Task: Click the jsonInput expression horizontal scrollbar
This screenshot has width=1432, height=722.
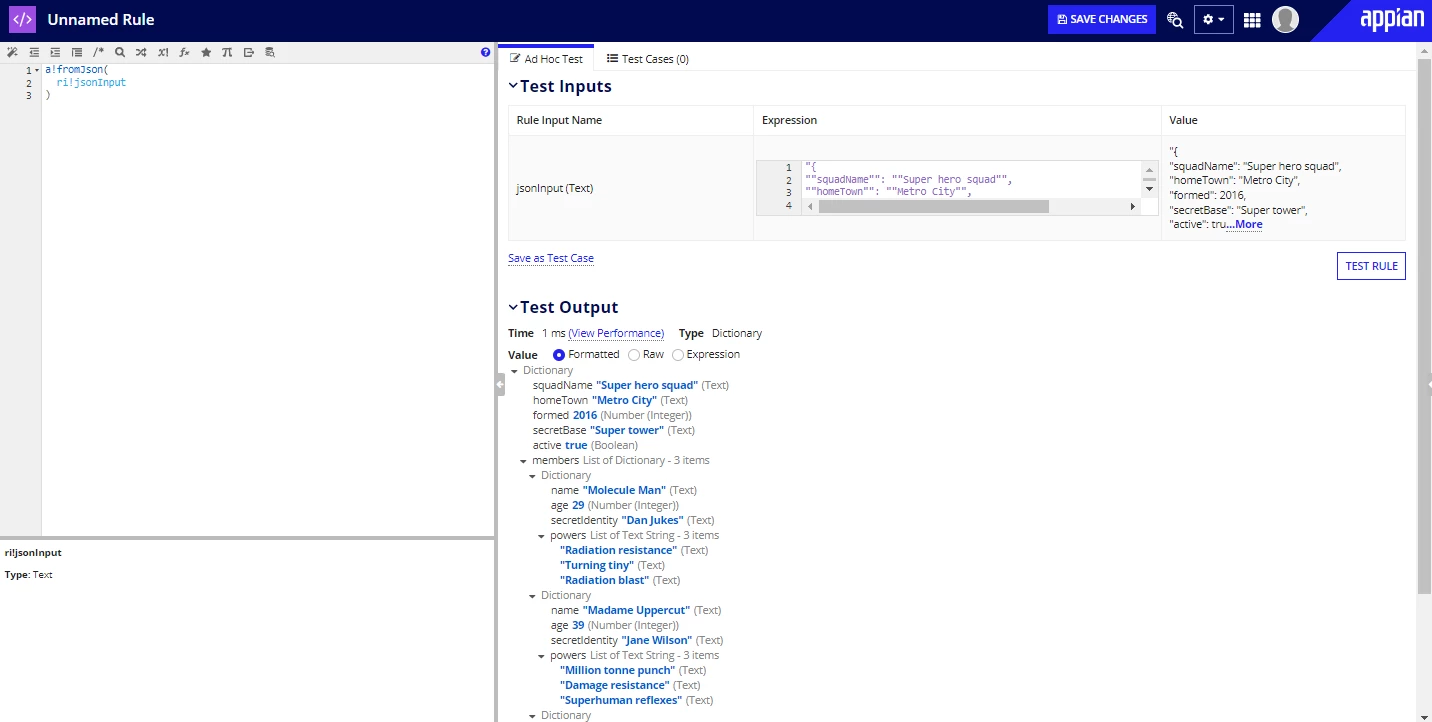Action: tap(934, 206)
